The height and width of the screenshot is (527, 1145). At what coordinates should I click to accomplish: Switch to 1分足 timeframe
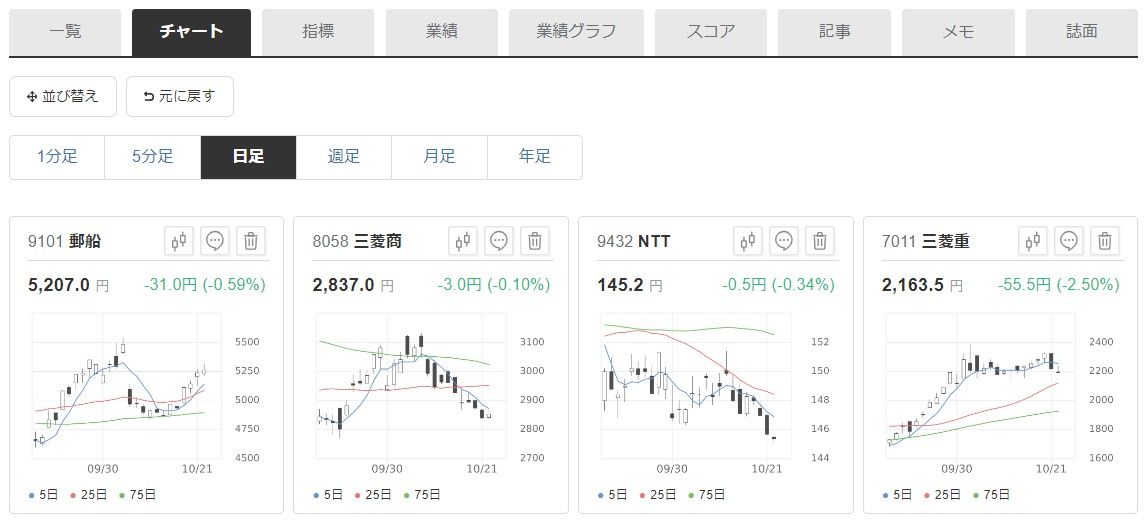(57, 157)
